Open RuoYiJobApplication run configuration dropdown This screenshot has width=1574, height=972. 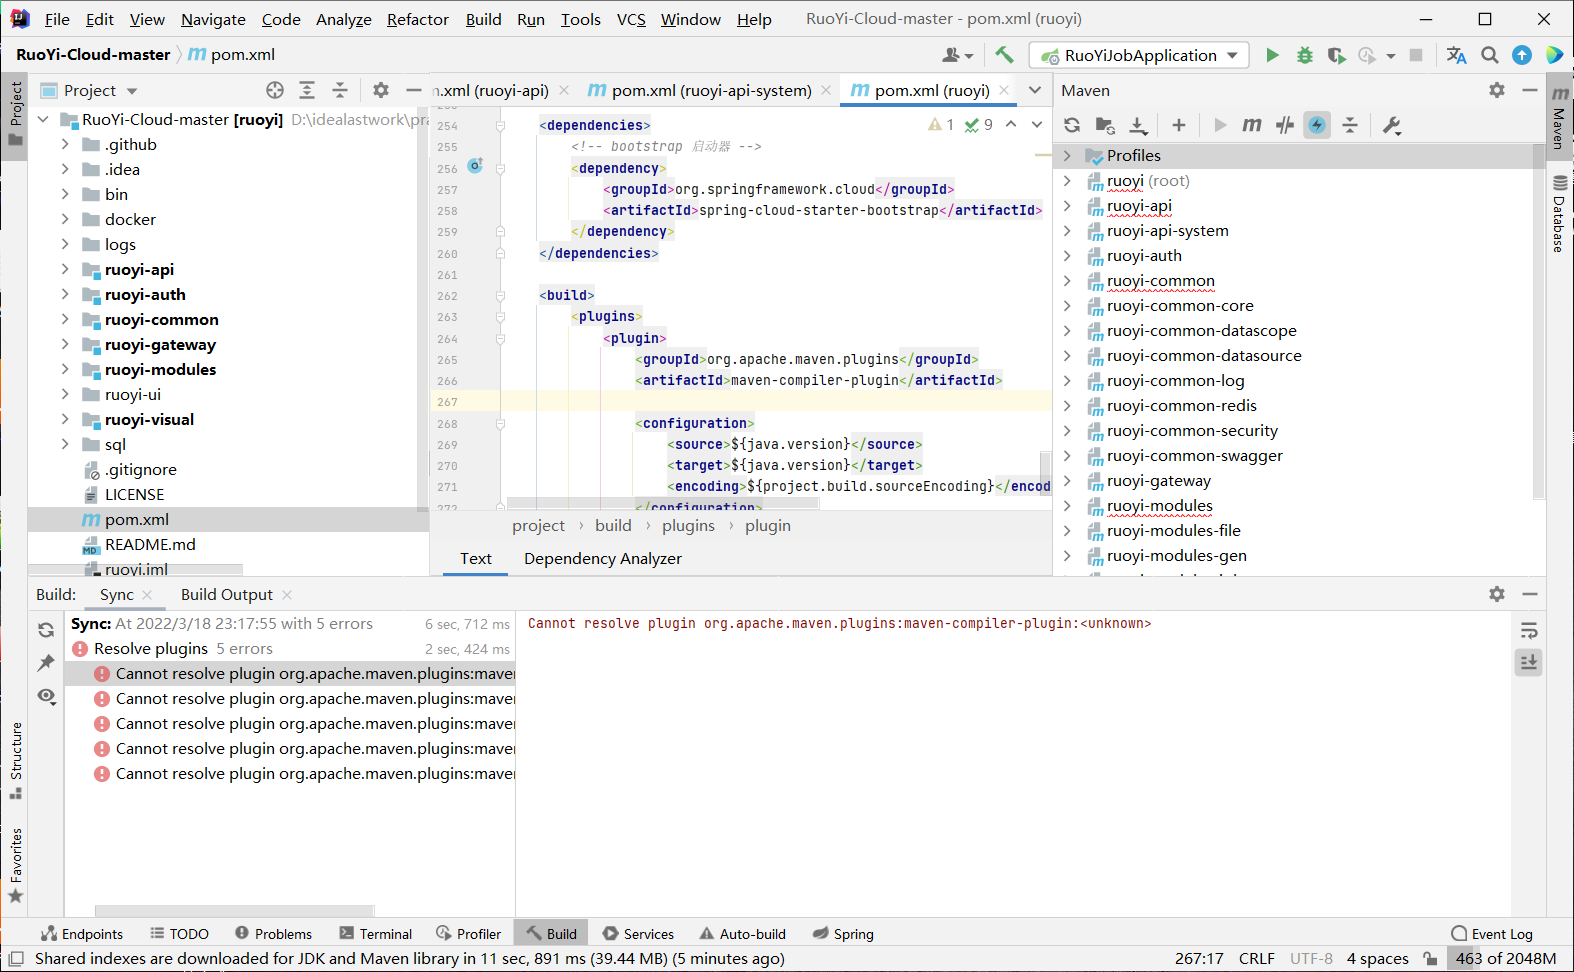pos(1140,55)
